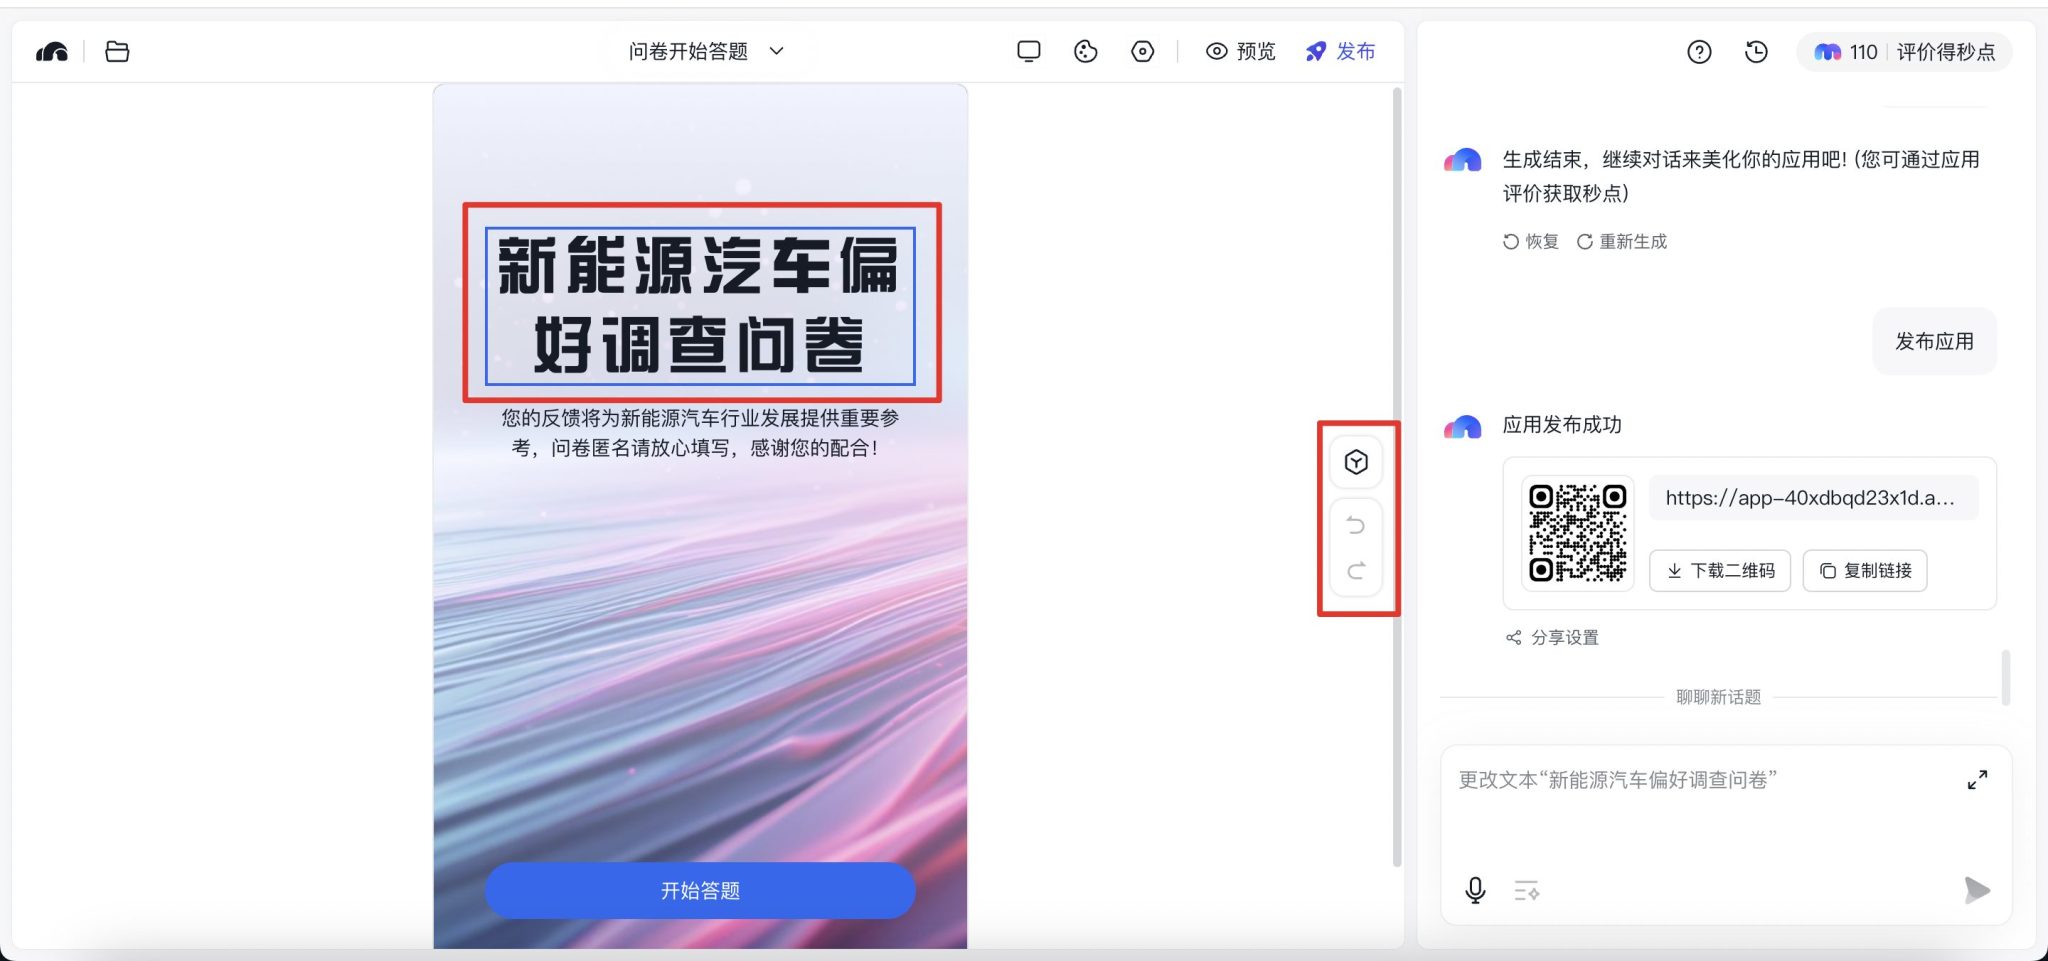Click the component cube icon beside the canvas
This screenshot has height=961, width=2048.
click(1356, 461)
